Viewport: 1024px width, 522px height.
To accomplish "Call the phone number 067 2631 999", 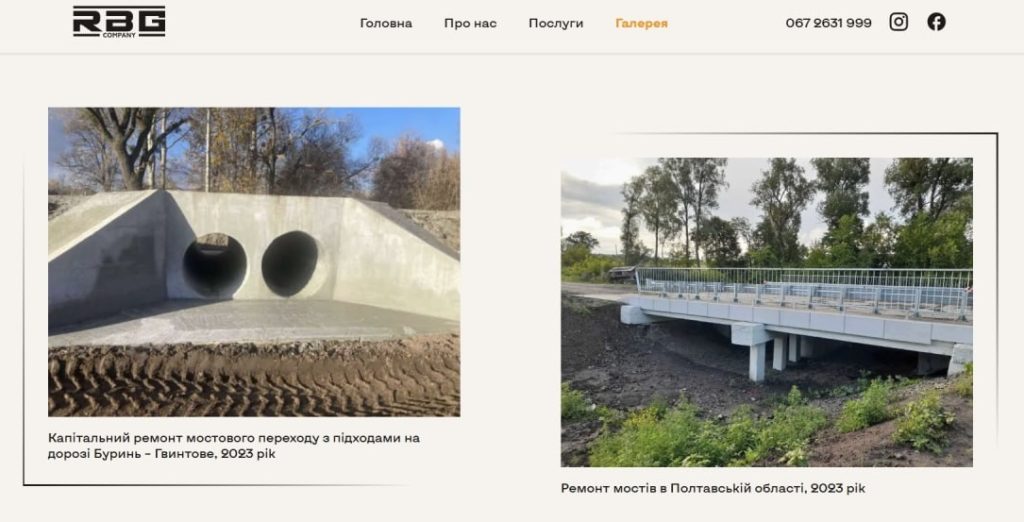I will (x=828, y=23).
